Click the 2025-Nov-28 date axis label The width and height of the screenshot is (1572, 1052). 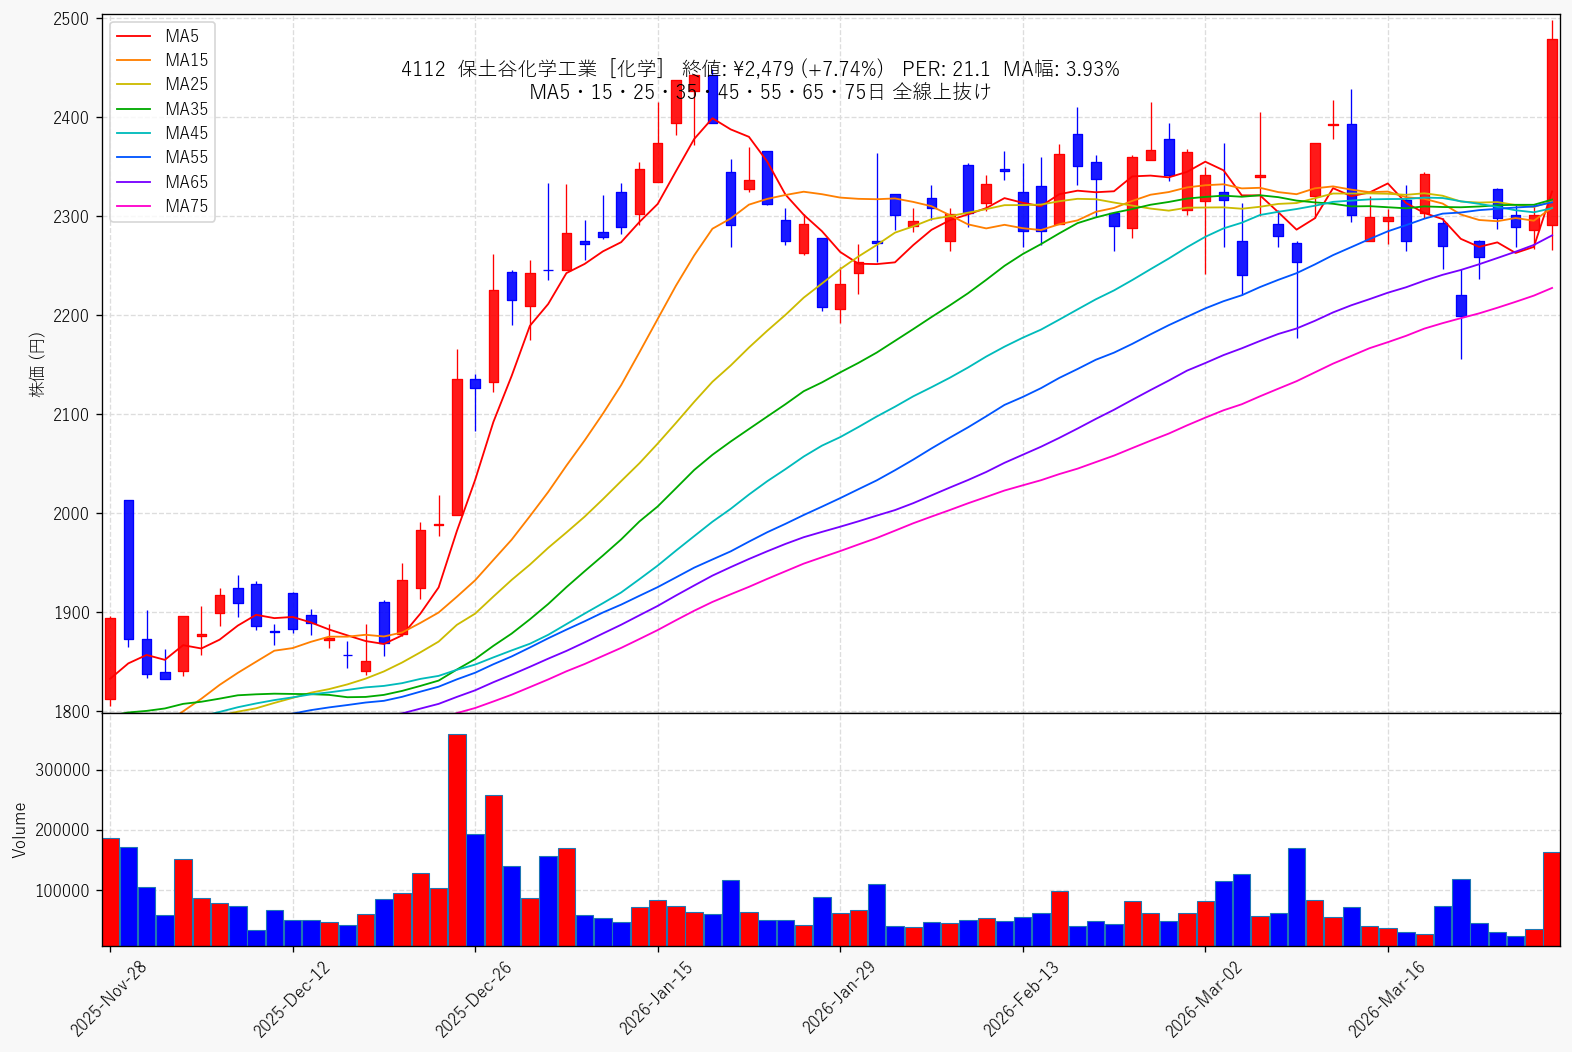click(x=108, y=998)
